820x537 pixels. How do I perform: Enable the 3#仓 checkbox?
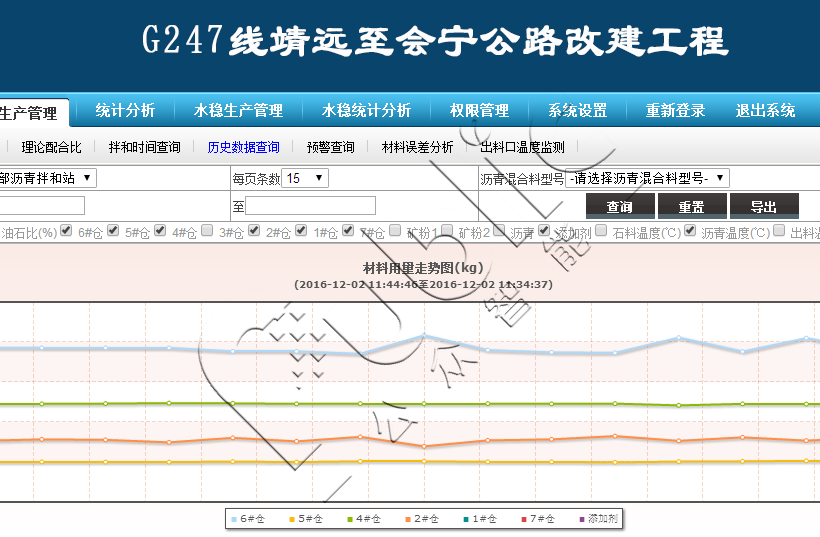click(207, 231)
